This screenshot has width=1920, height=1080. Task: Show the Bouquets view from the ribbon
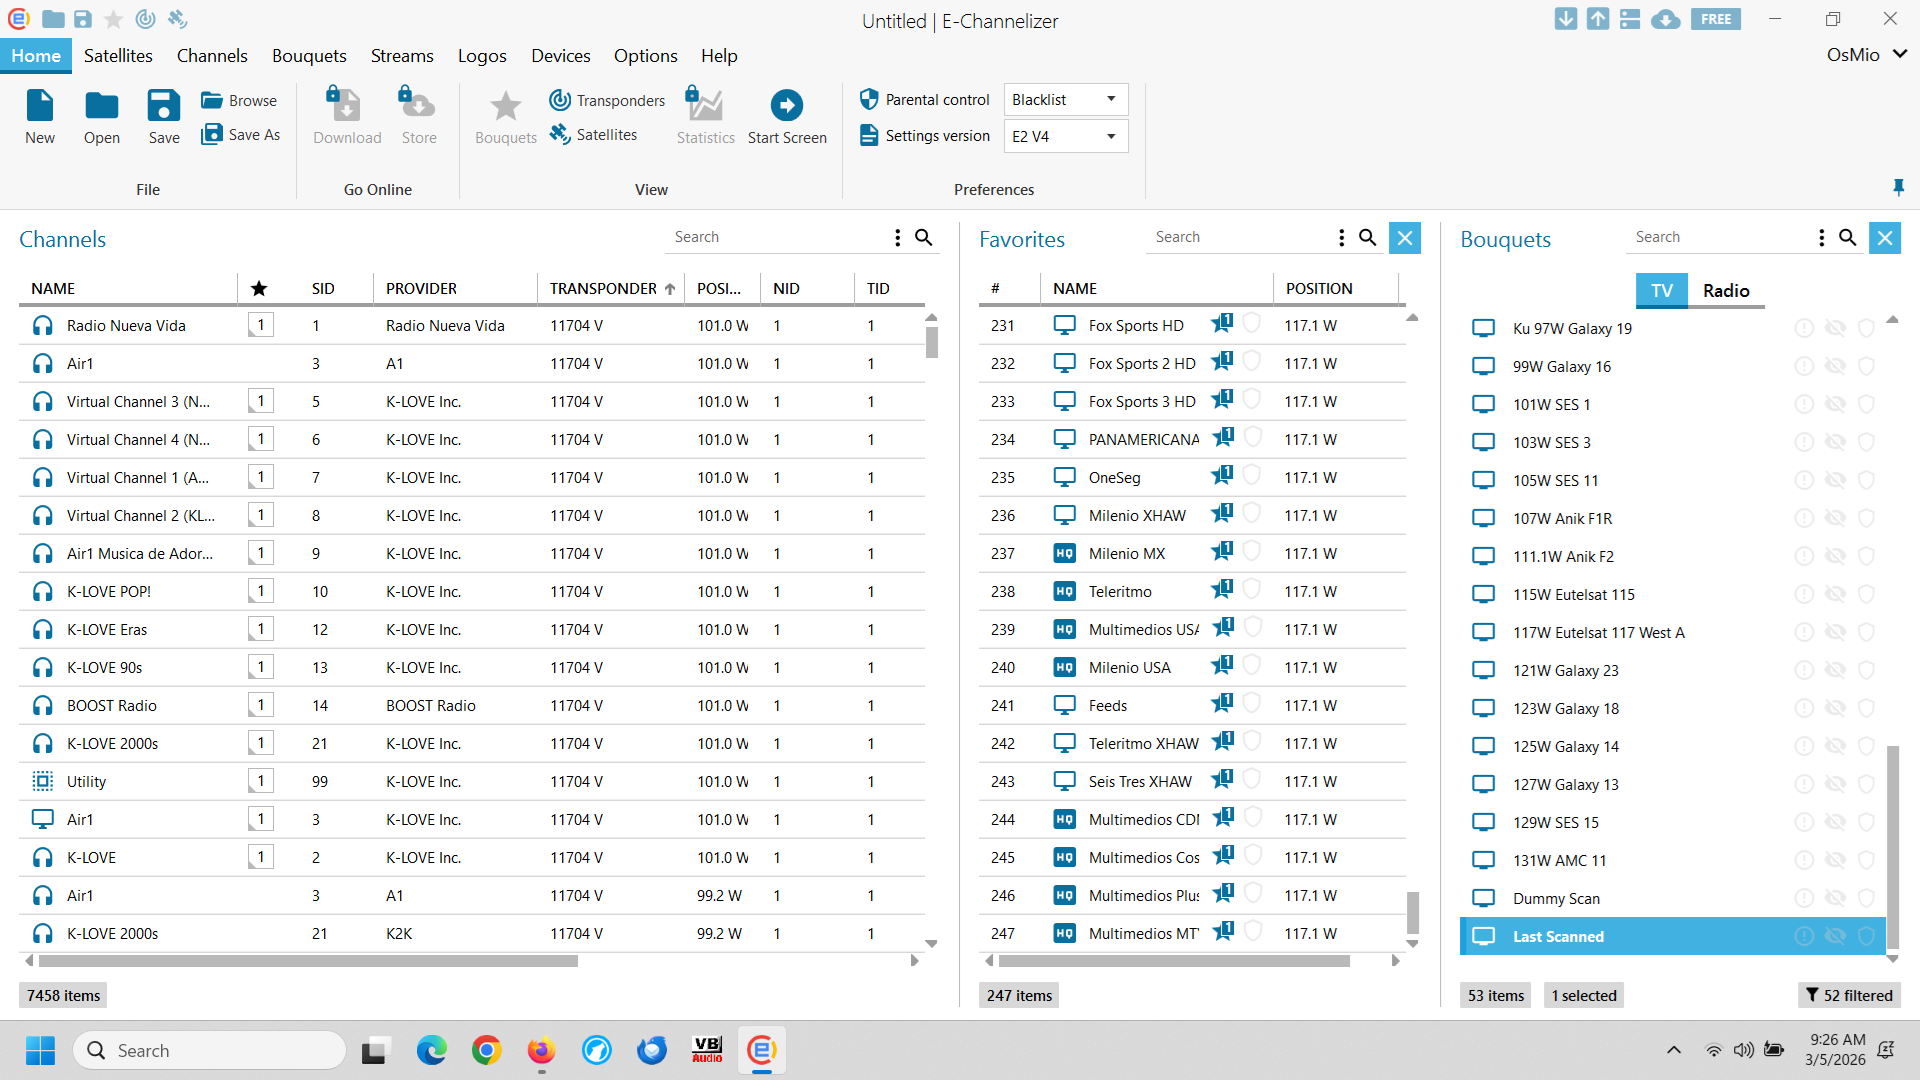pos(506,117)
